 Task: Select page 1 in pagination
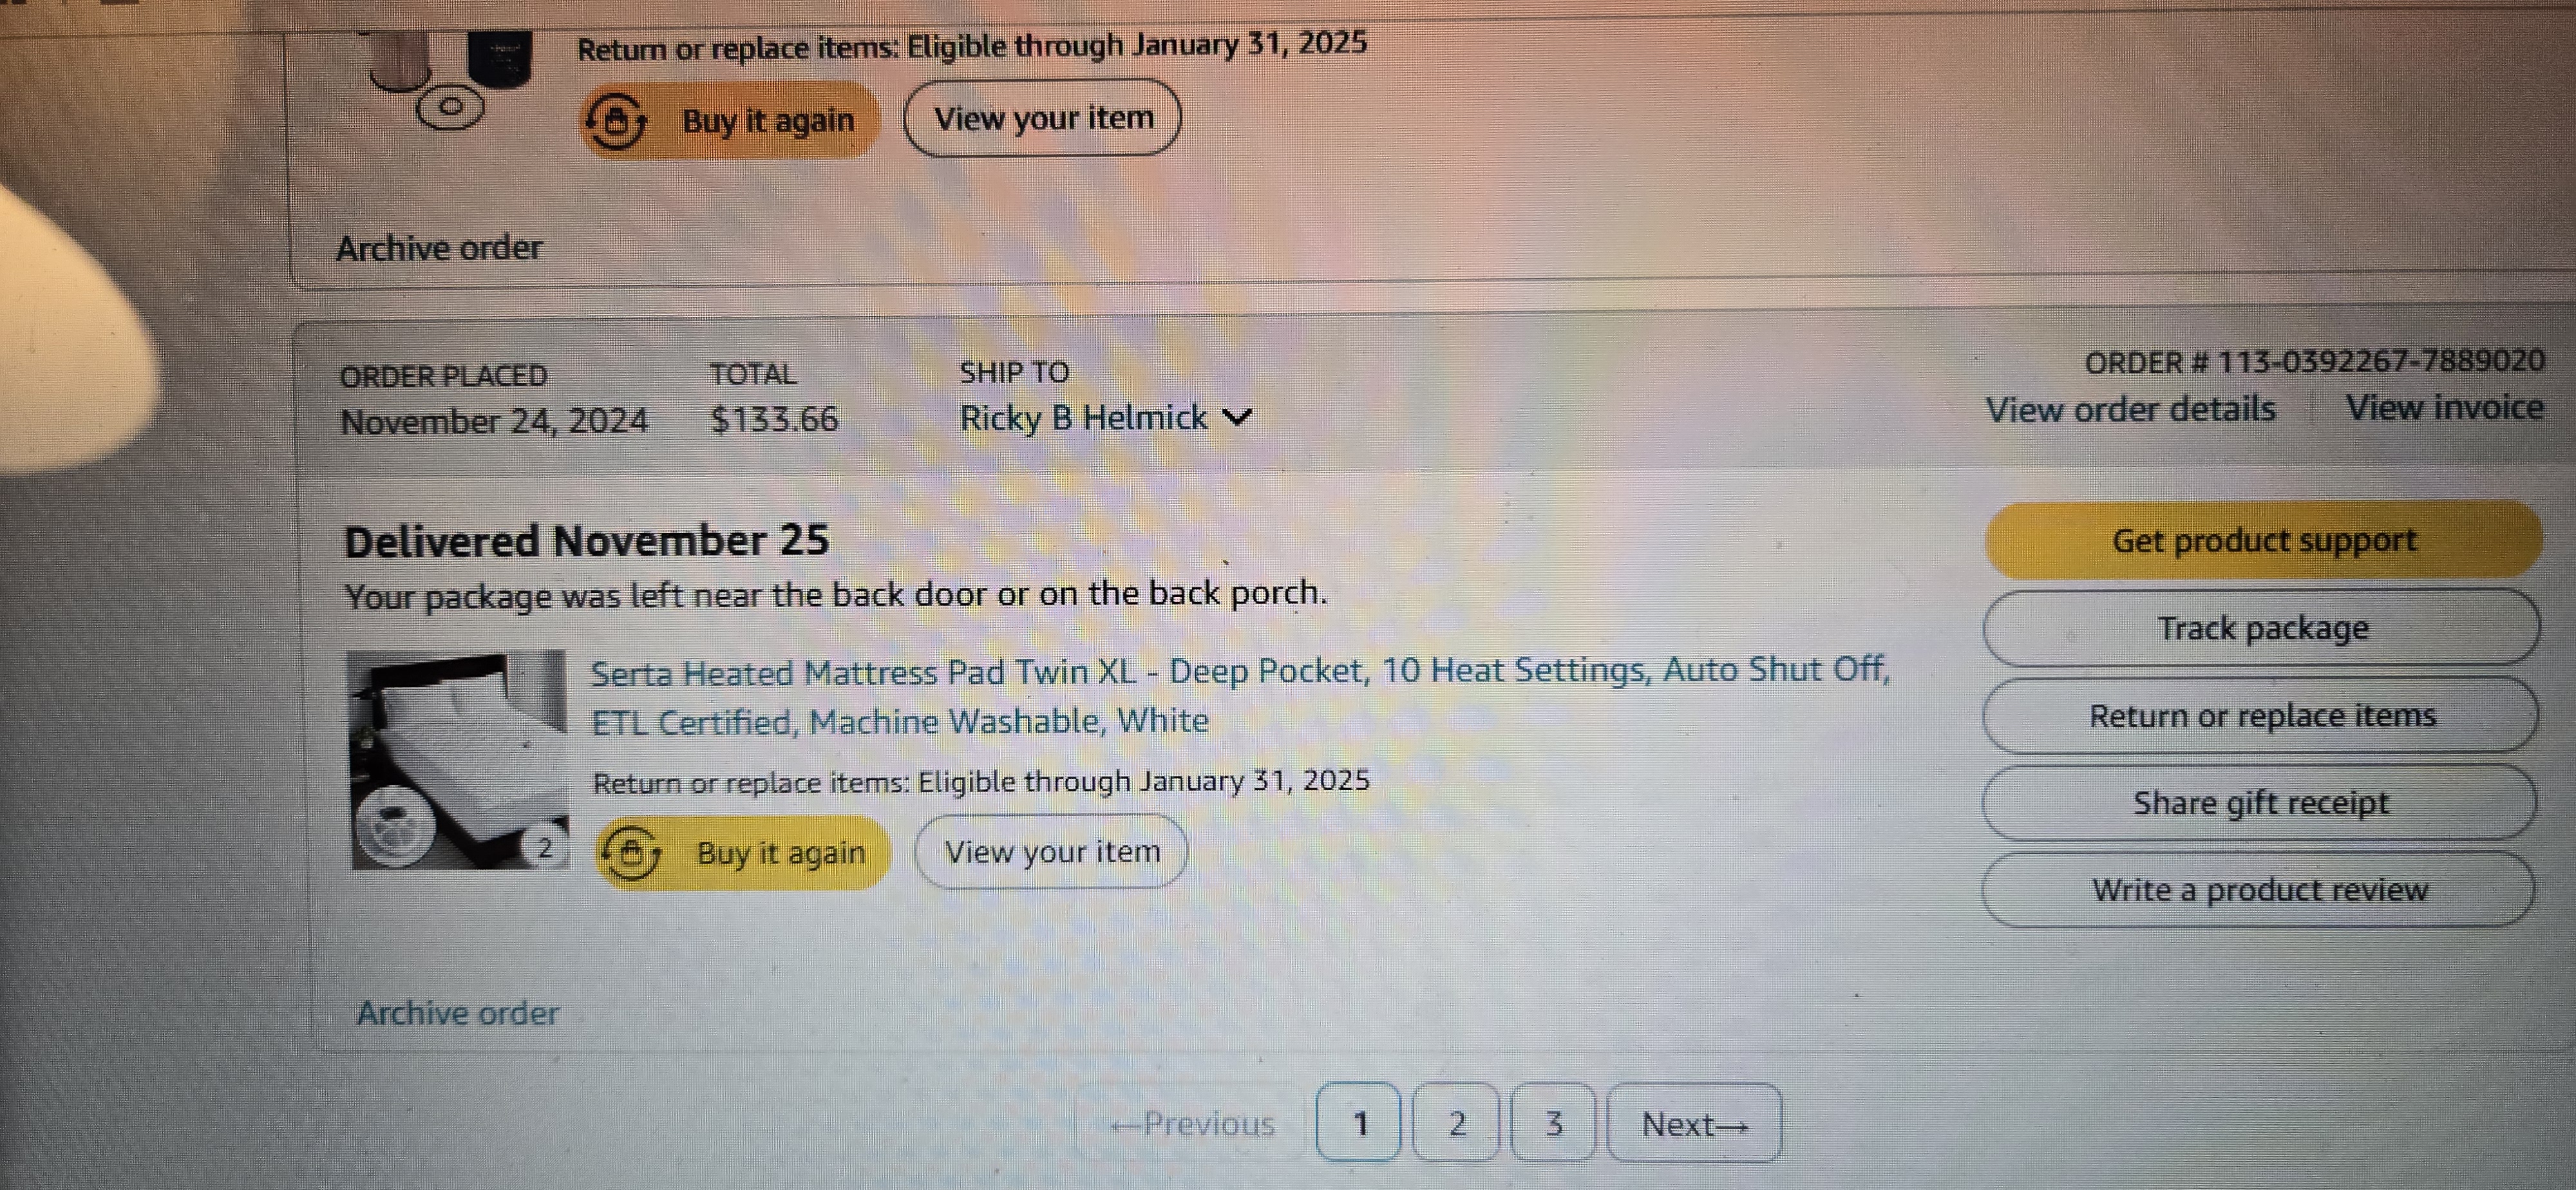coord(1359,1123)
